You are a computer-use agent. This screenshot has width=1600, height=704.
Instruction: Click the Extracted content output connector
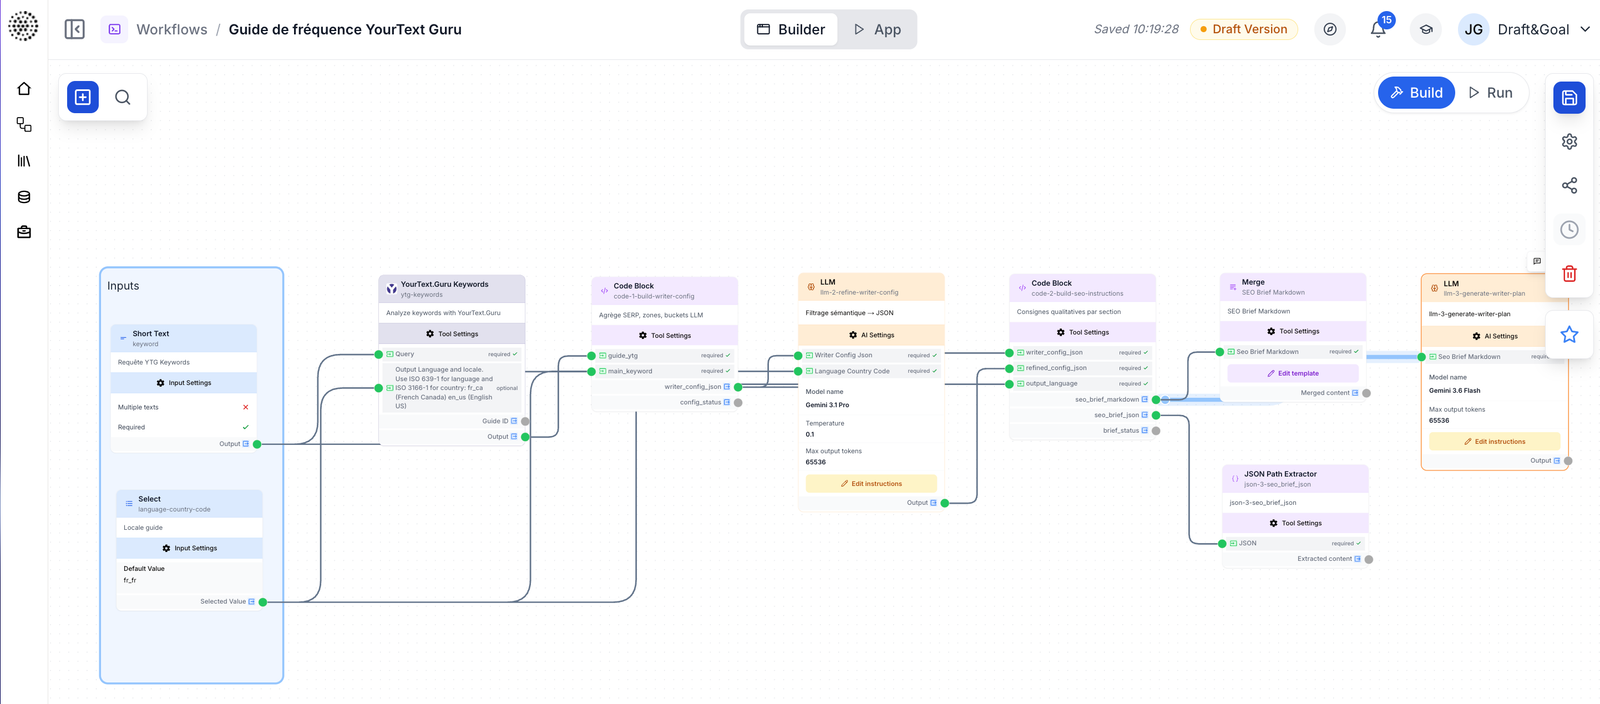coord(1369,559)
